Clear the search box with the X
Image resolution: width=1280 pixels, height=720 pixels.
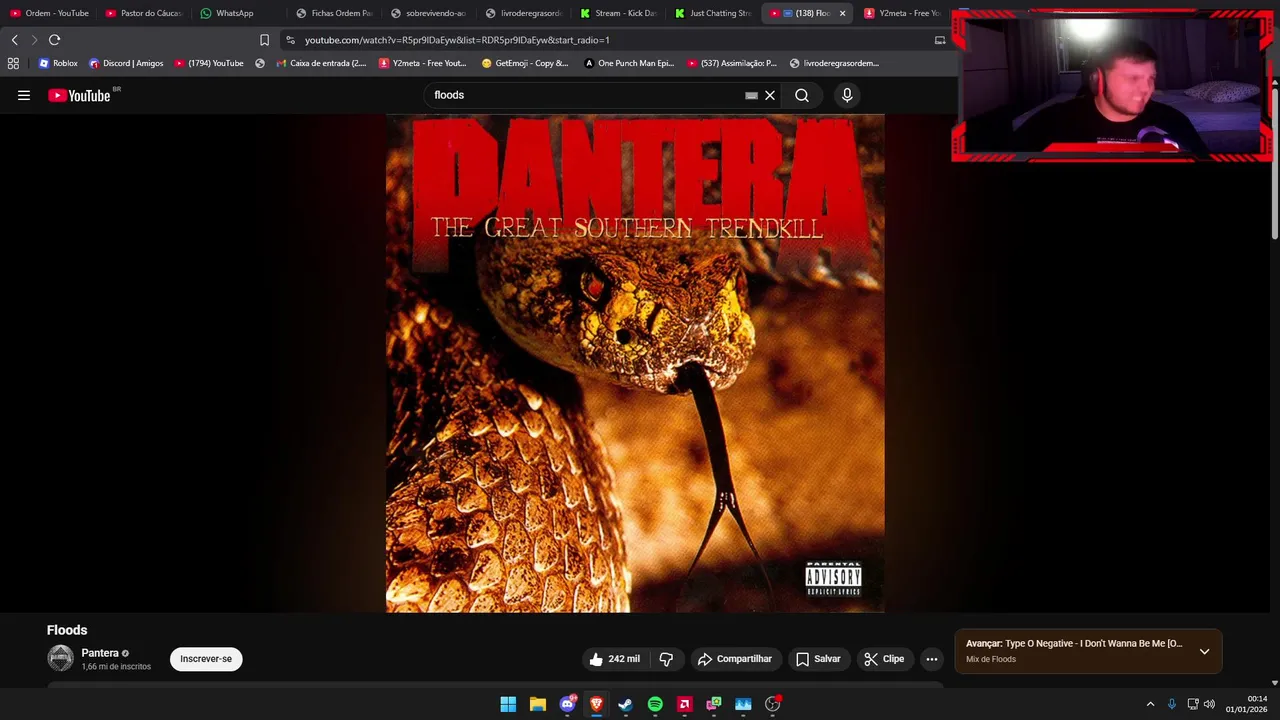(x=770, y=95)
